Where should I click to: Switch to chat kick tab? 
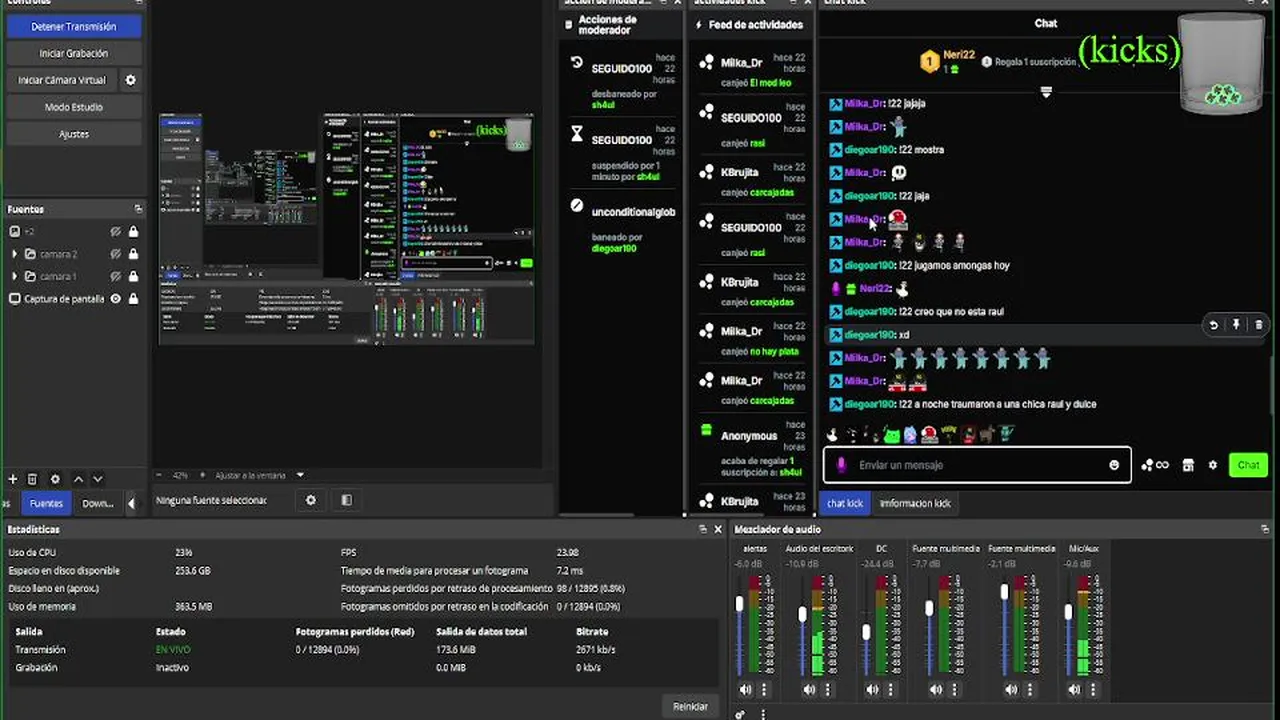tap(845, 503)
